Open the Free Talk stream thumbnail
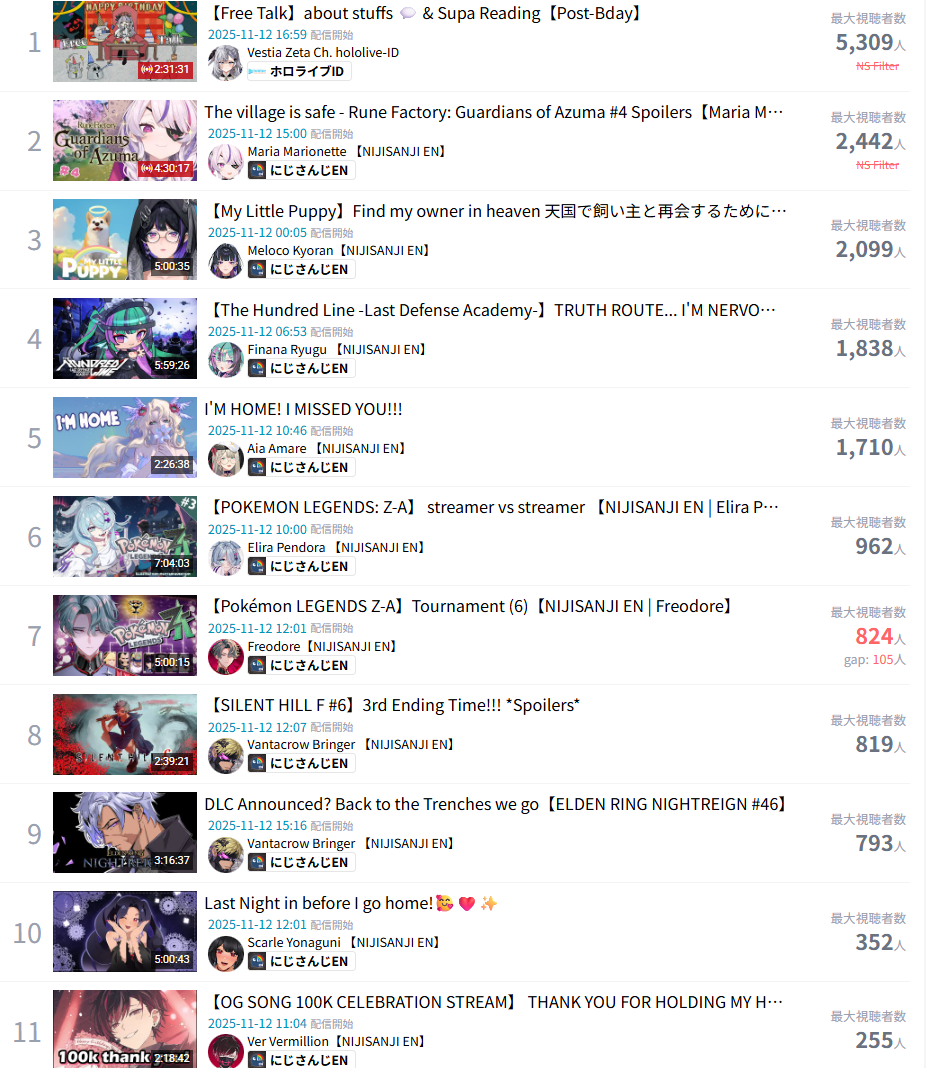Image resolution: width=926 pixels, height=1068 pixels. (125, 42)
